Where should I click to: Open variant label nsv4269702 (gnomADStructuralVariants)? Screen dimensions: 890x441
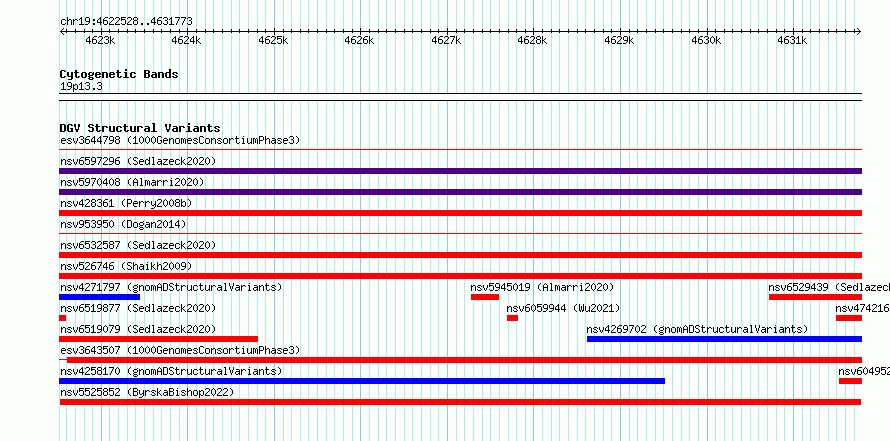(x=697, y=329)
